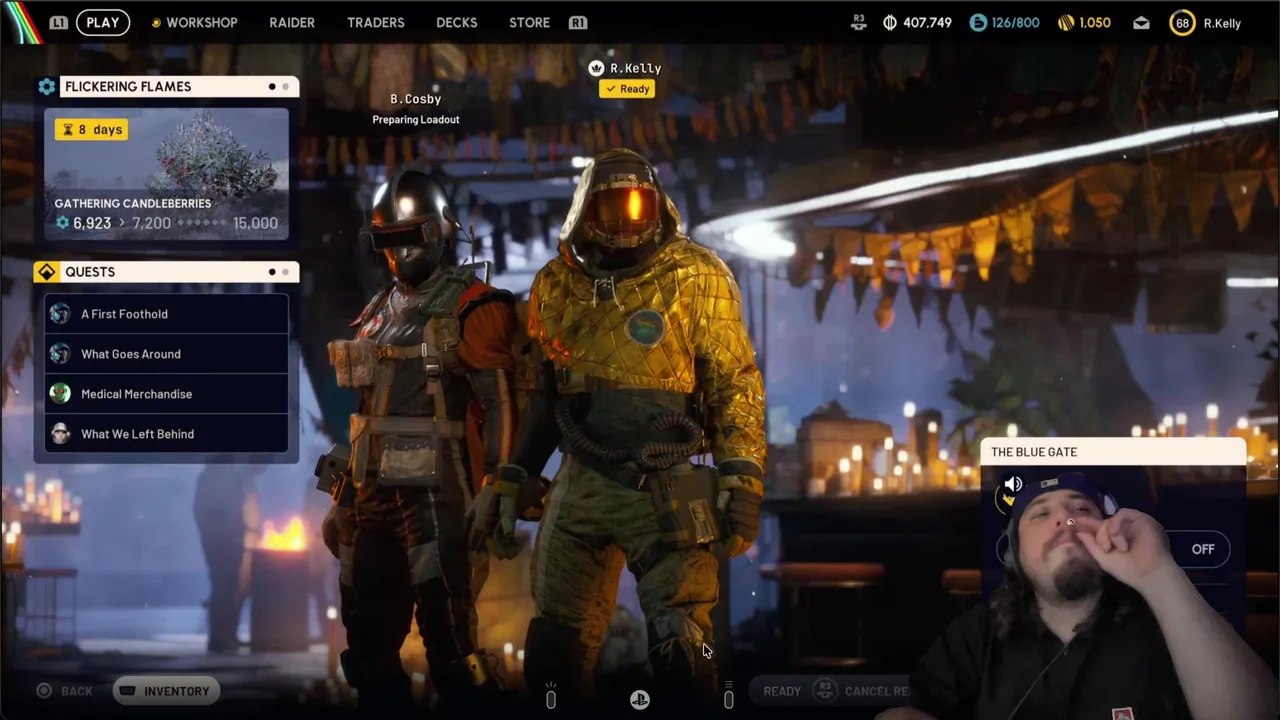Open the Gathering Candleberries event card

(166, 174)
